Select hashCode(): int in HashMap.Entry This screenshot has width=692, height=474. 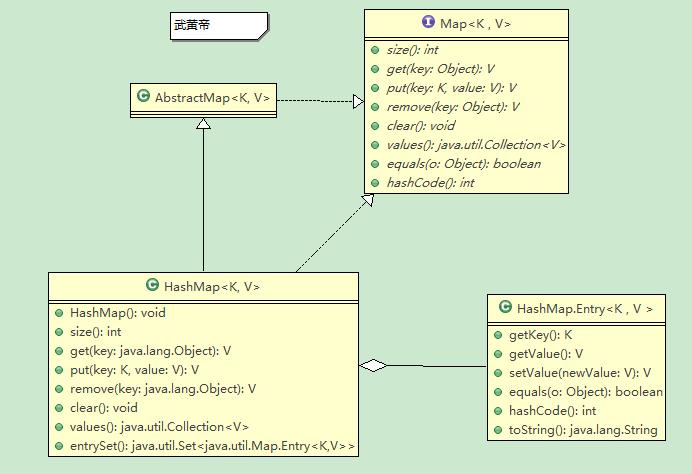pos(553,411)
